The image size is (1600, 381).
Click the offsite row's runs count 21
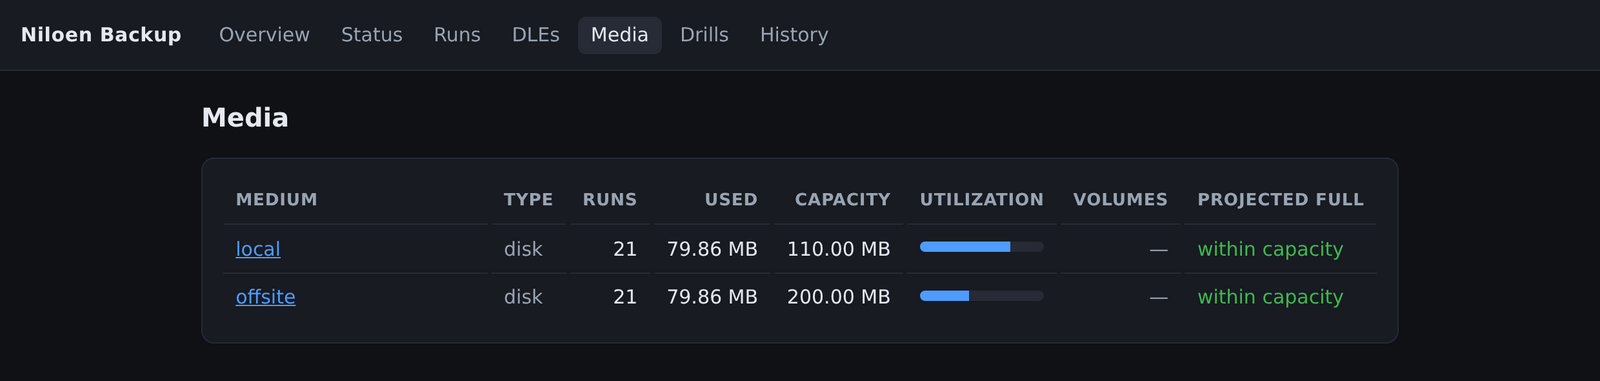click(x=625, y=297)
